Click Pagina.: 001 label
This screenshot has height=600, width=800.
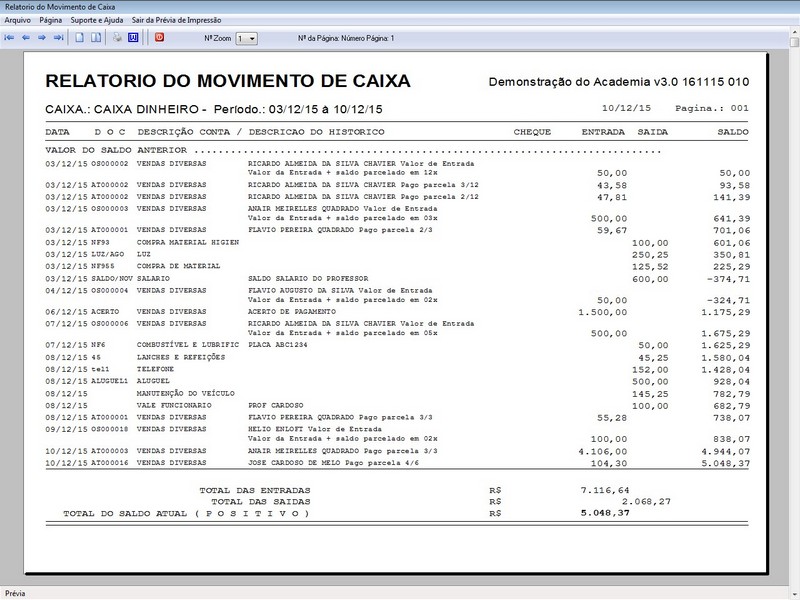(712, 108)
